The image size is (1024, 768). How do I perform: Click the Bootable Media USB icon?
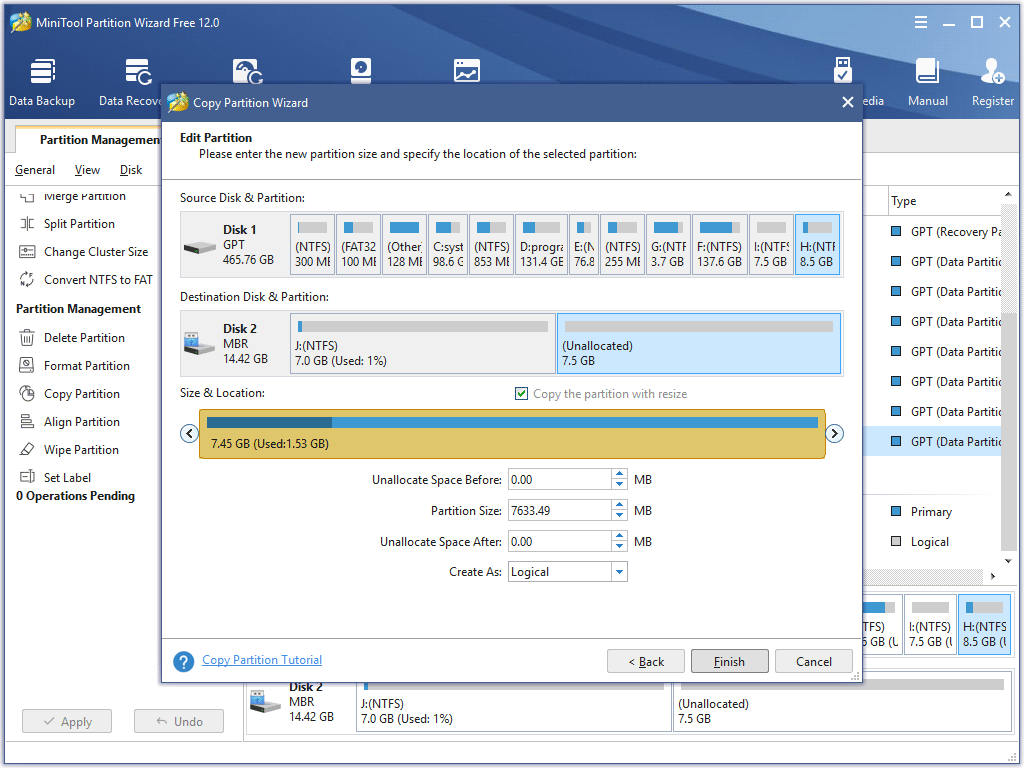842,70
